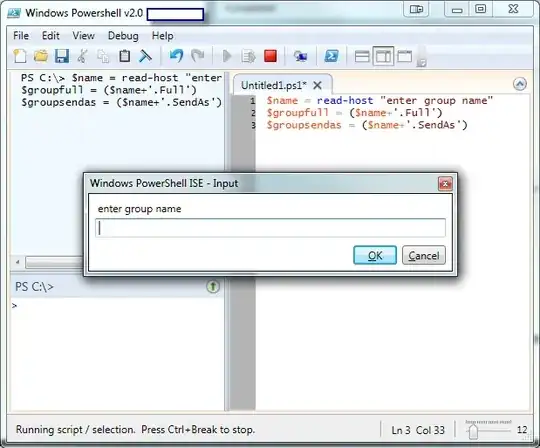Click the window switch icon in title bar
Screen dimensions: 540x448
(x=416, y=9)
